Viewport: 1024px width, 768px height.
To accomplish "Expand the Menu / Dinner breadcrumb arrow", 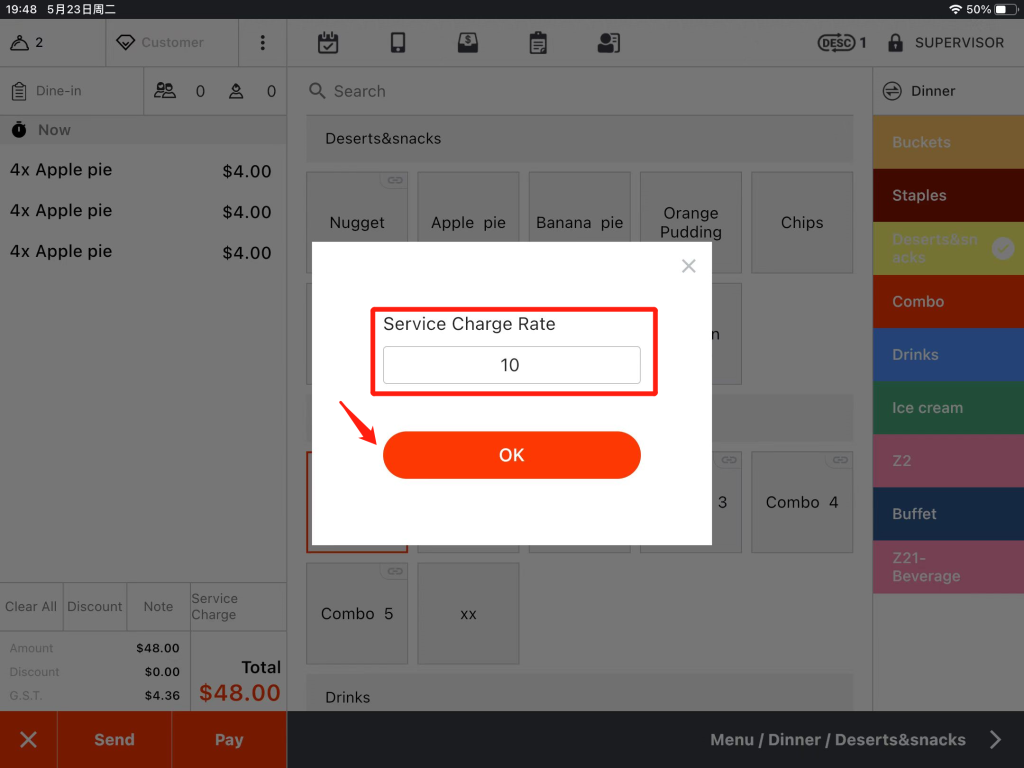I will tap(995, 740).
